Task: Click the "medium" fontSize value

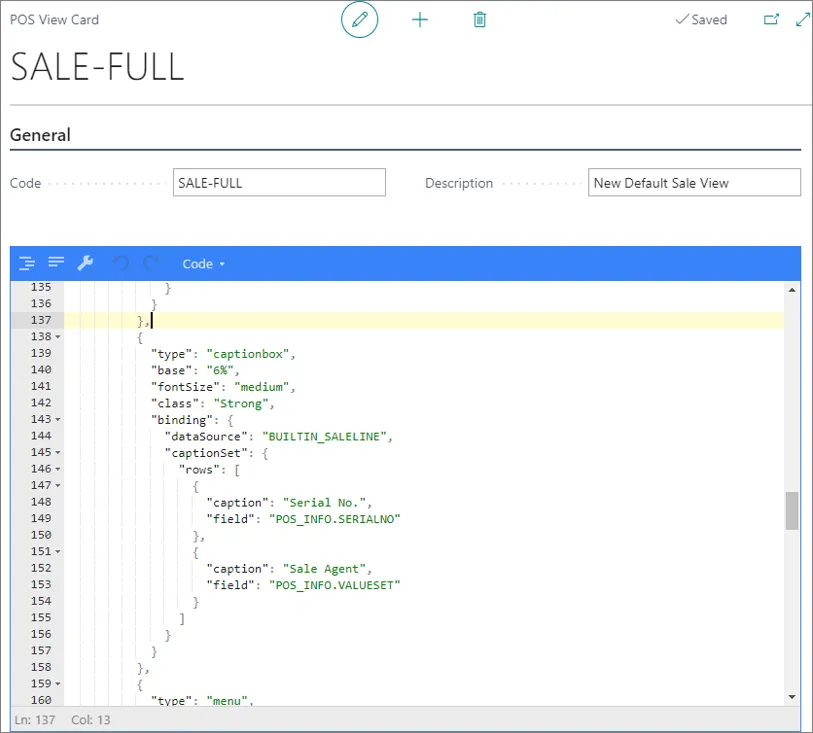Action: tap(261, 387)
